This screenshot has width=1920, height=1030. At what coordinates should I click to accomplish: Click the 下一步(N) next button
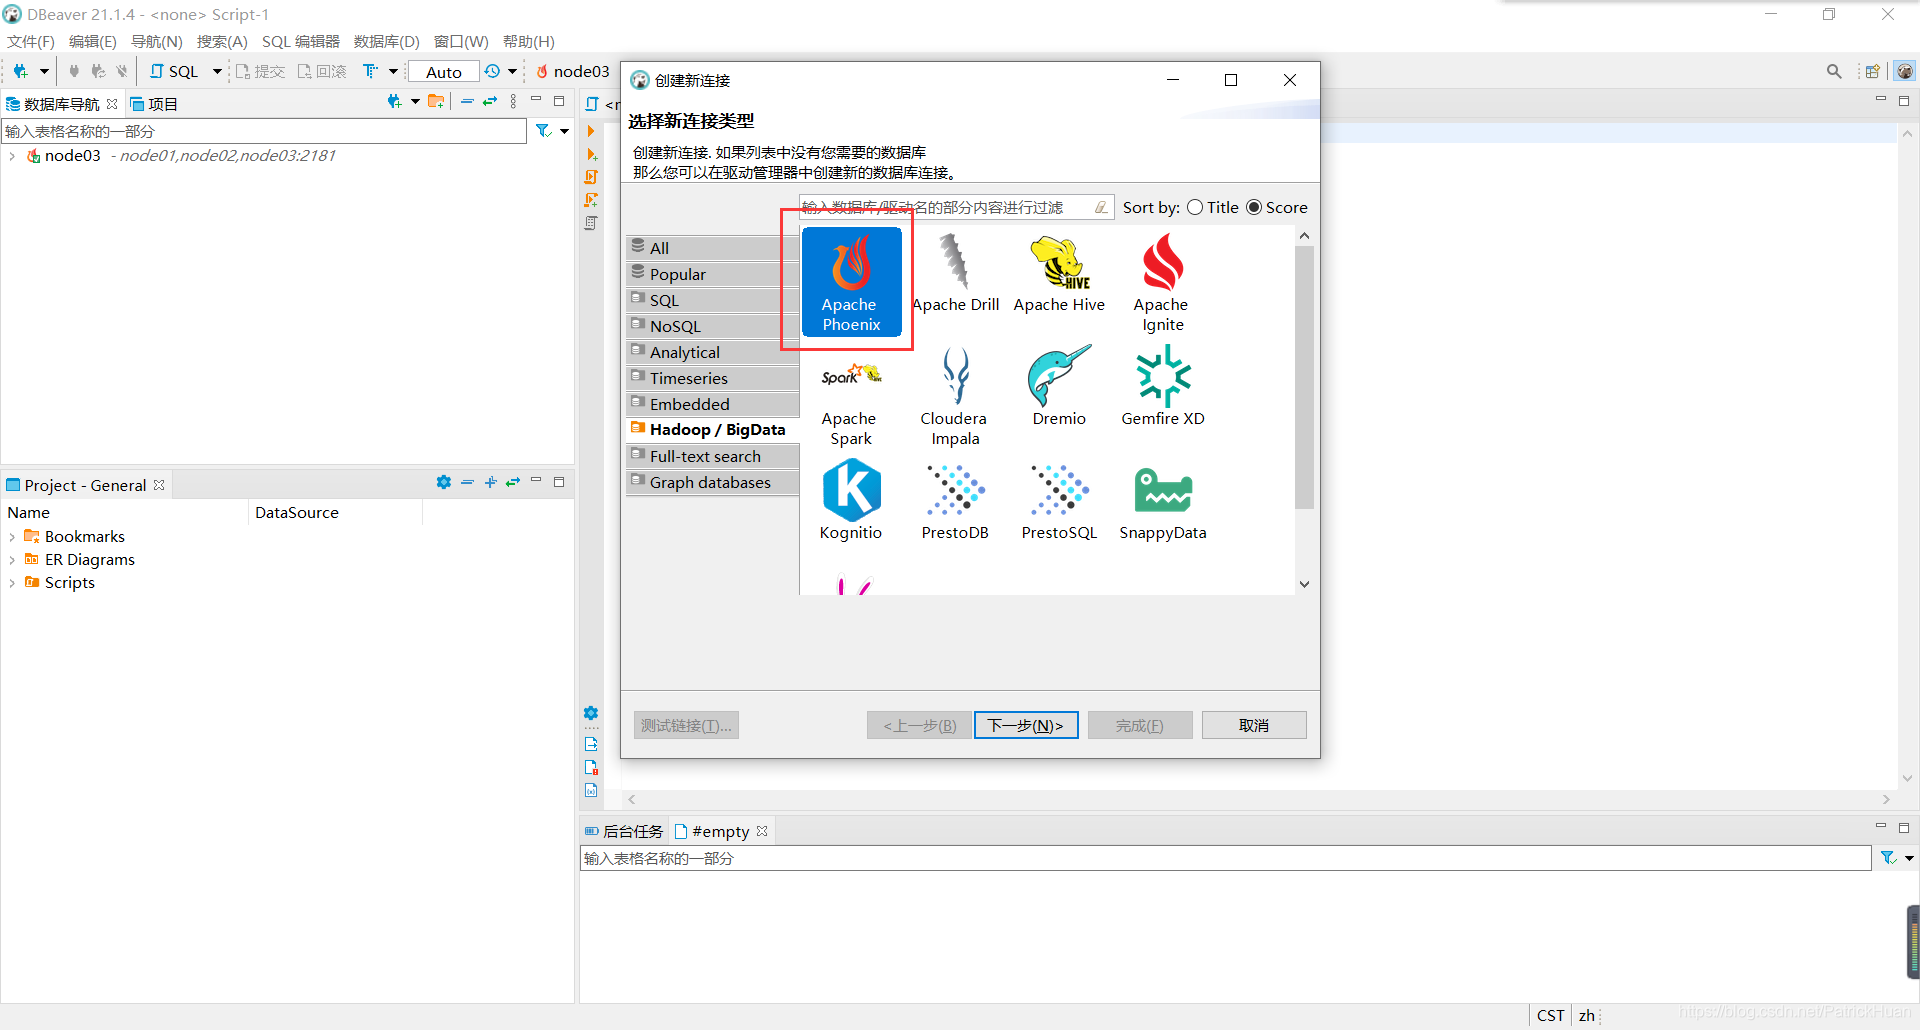coord(1026,725)
